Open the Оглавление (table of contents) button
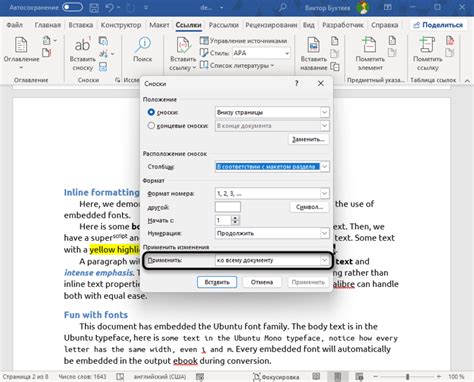The width and height of the screenshot is (474, 382). pyautogui.click(x=21, y=53)
